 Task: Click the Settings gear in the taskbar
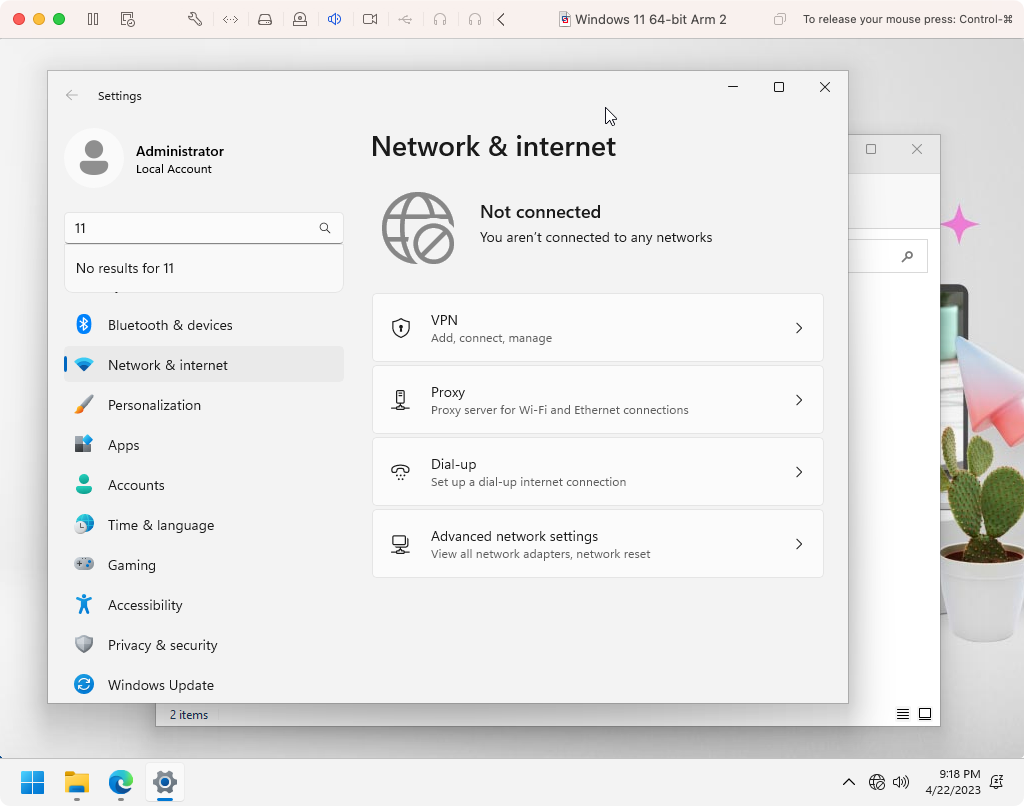point(165,782)
